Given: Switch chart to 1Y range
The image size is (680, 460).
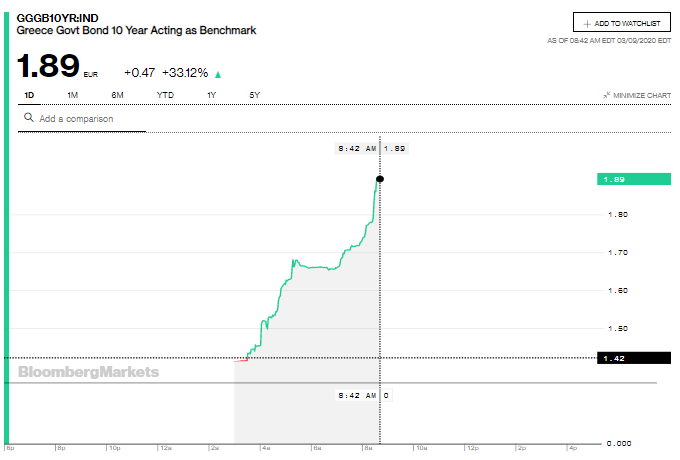Looking at the screenshot, I should click(211, 95).
